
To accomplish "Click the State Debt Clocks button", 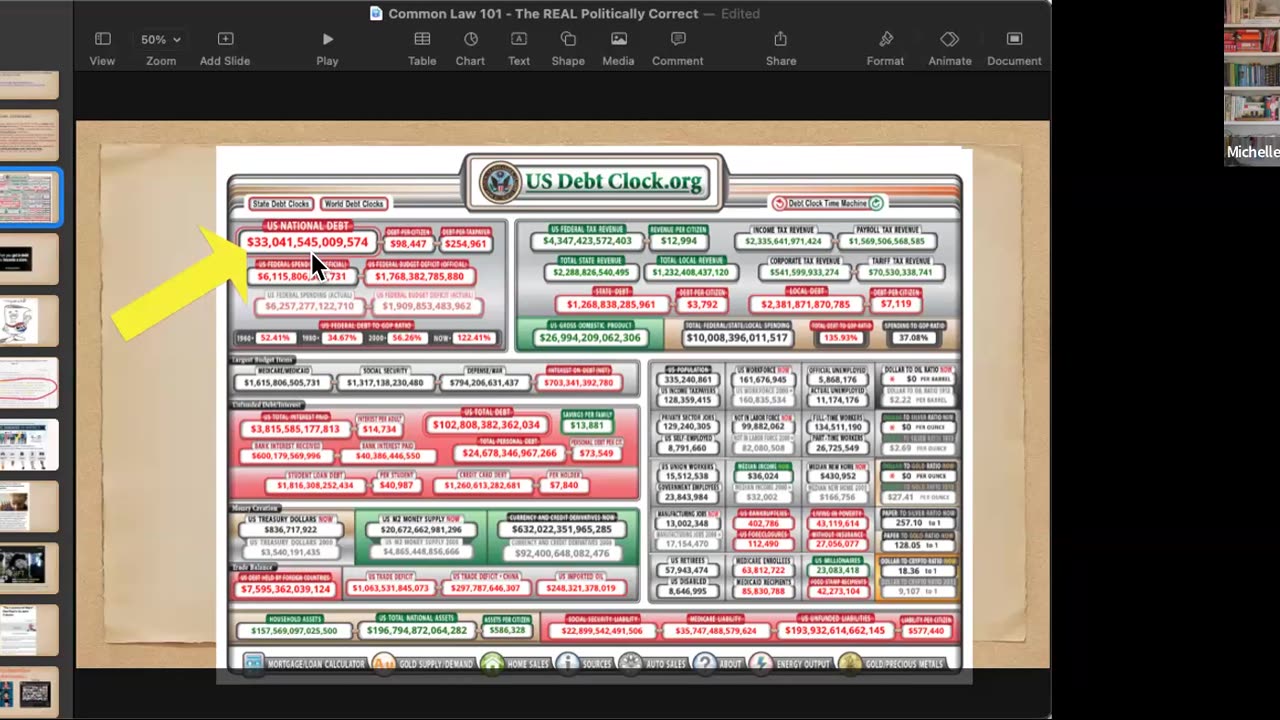I will click(x=281, y=204).
